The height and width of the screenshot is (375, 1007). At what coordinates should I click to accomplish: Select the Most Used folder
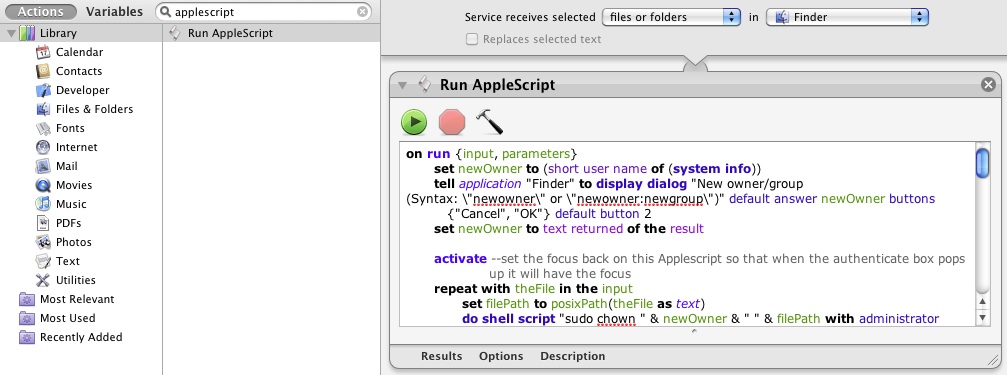click(67, 318)
